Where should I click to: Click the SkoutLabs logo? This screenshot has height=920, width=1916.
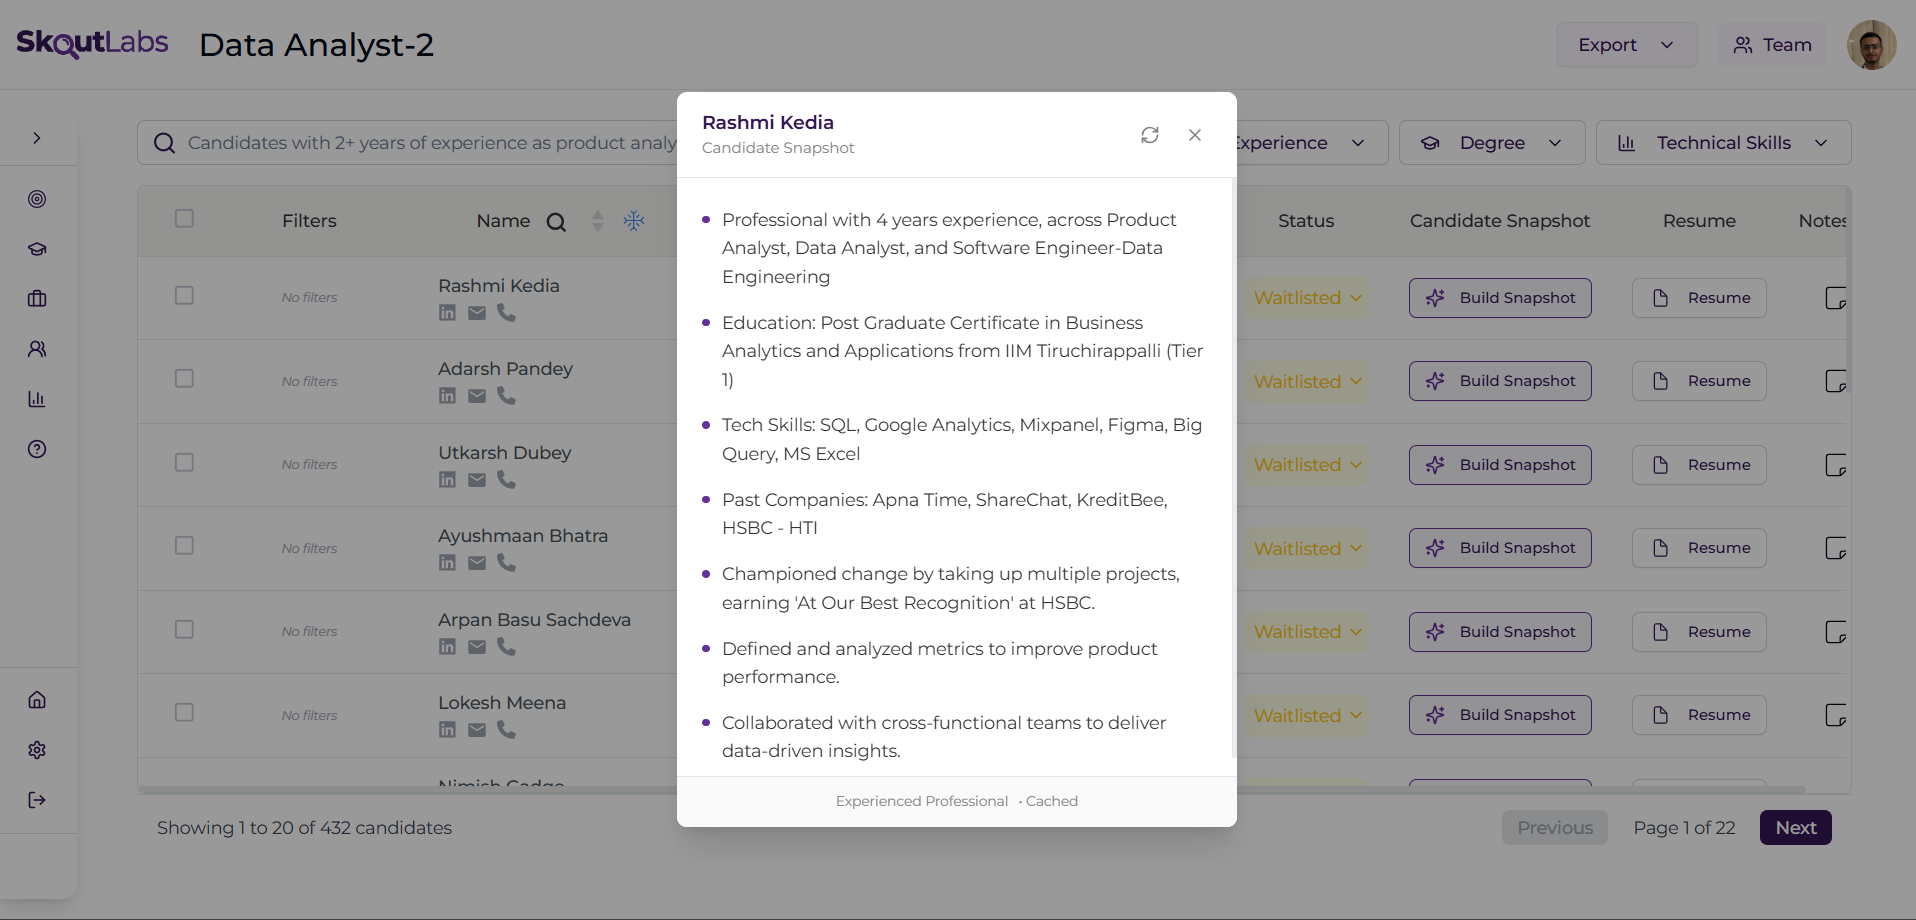(x=92, y=43)
